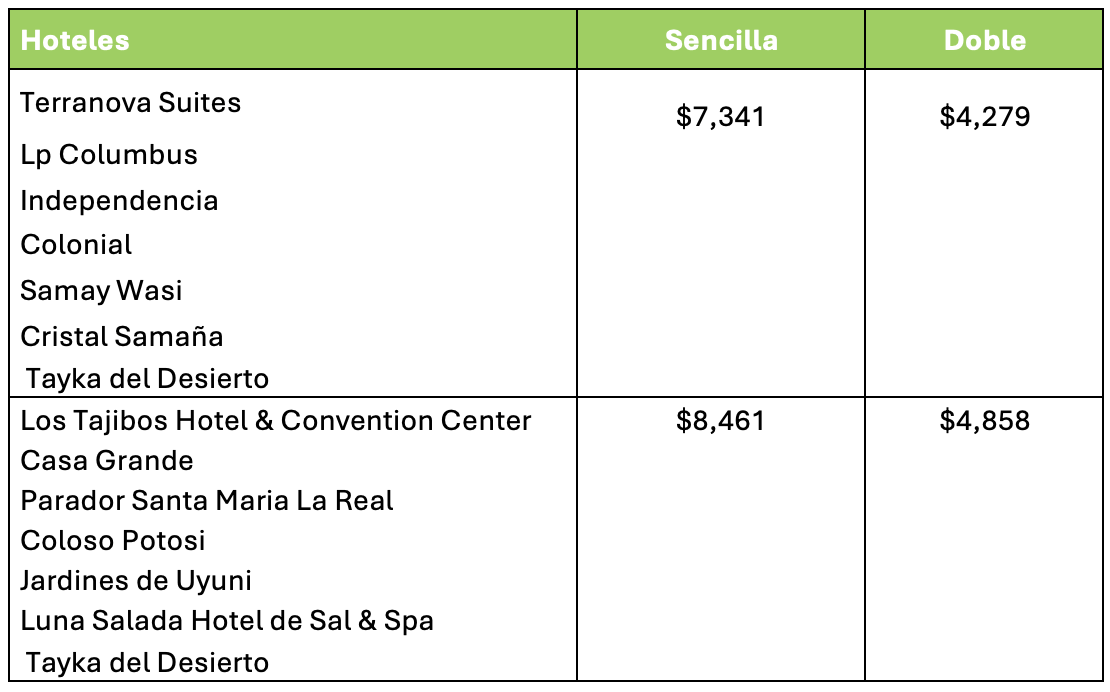Click the Sencilla column header

tap(721, 40)
